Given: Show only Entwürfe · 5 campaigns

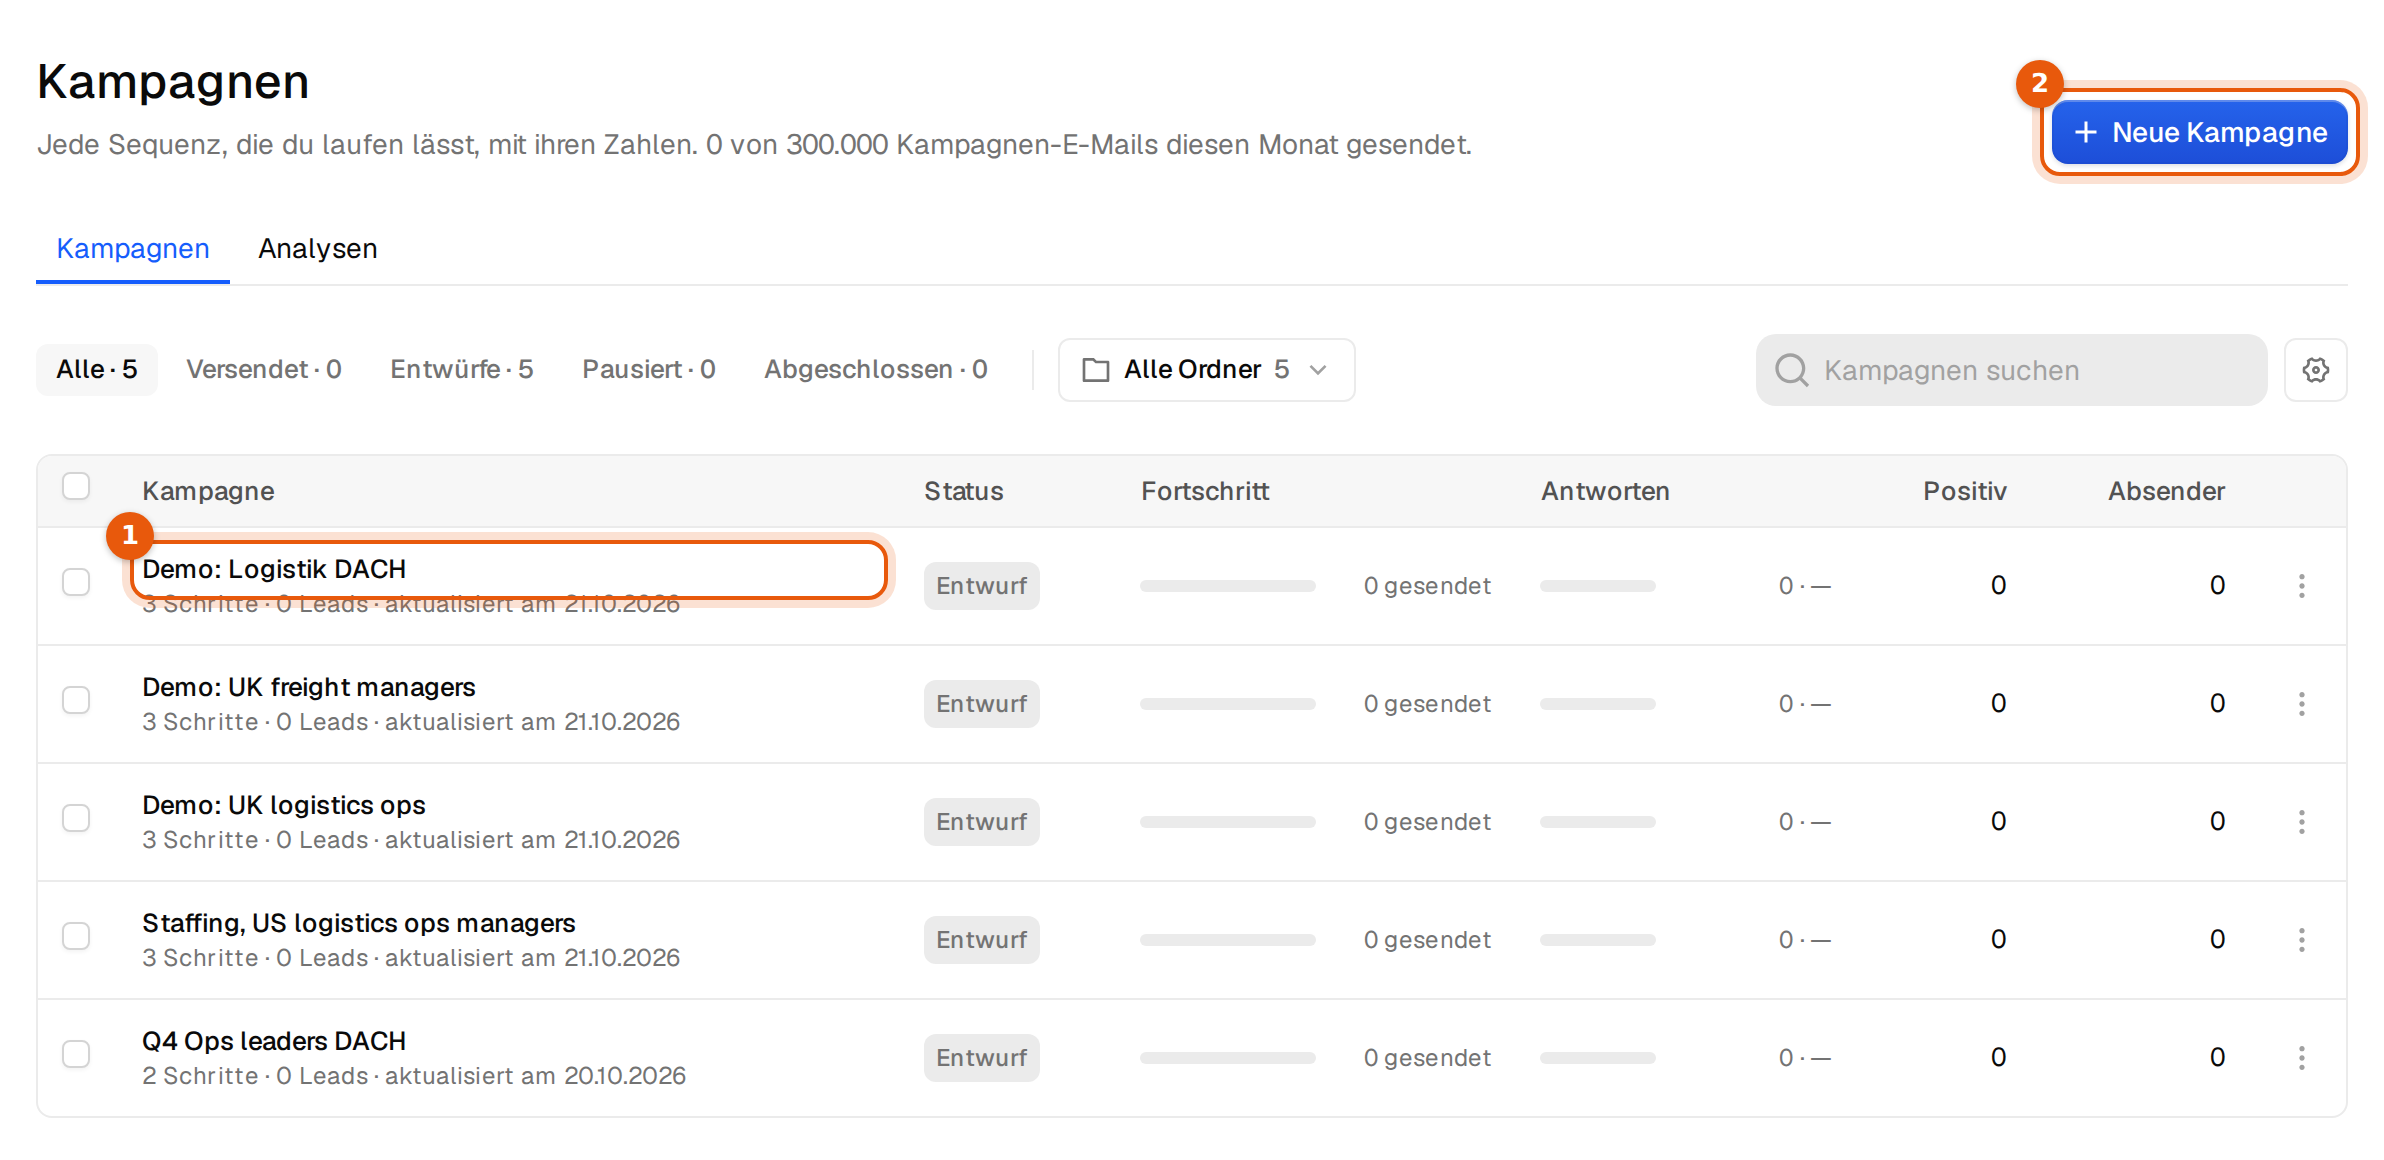Looking at the screenshot, I should tap(462, 370).
